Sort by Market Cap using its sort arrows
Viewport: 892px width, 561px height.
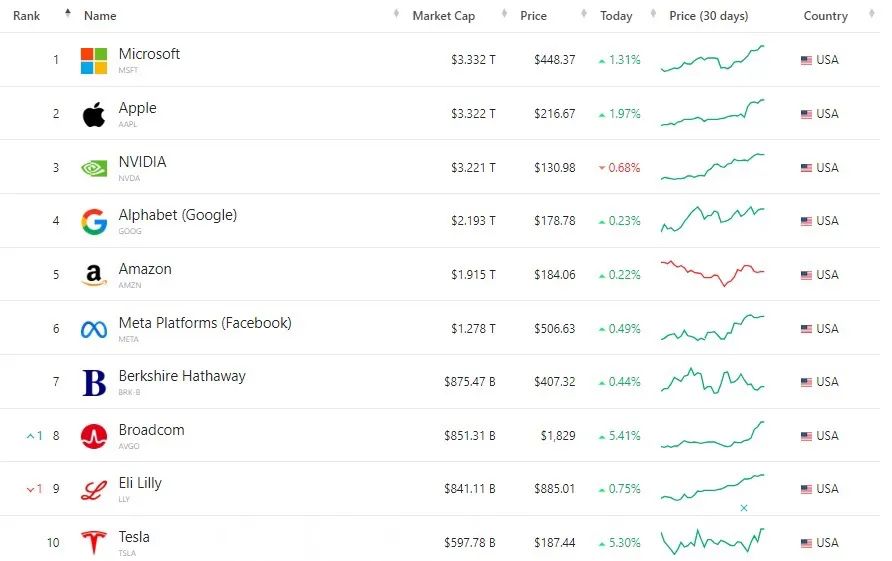pyautogui.click(x=504, y=14)
